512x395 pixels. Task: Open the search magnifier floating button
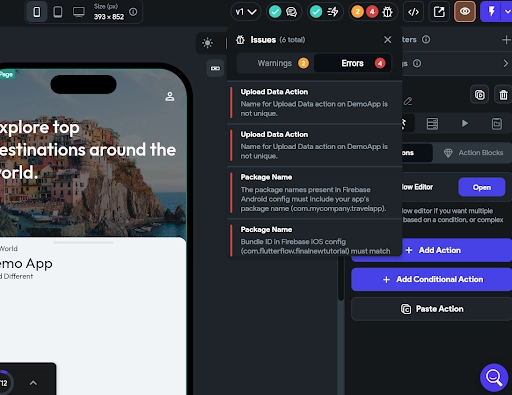pyautogui.click(x=494, y=377)
